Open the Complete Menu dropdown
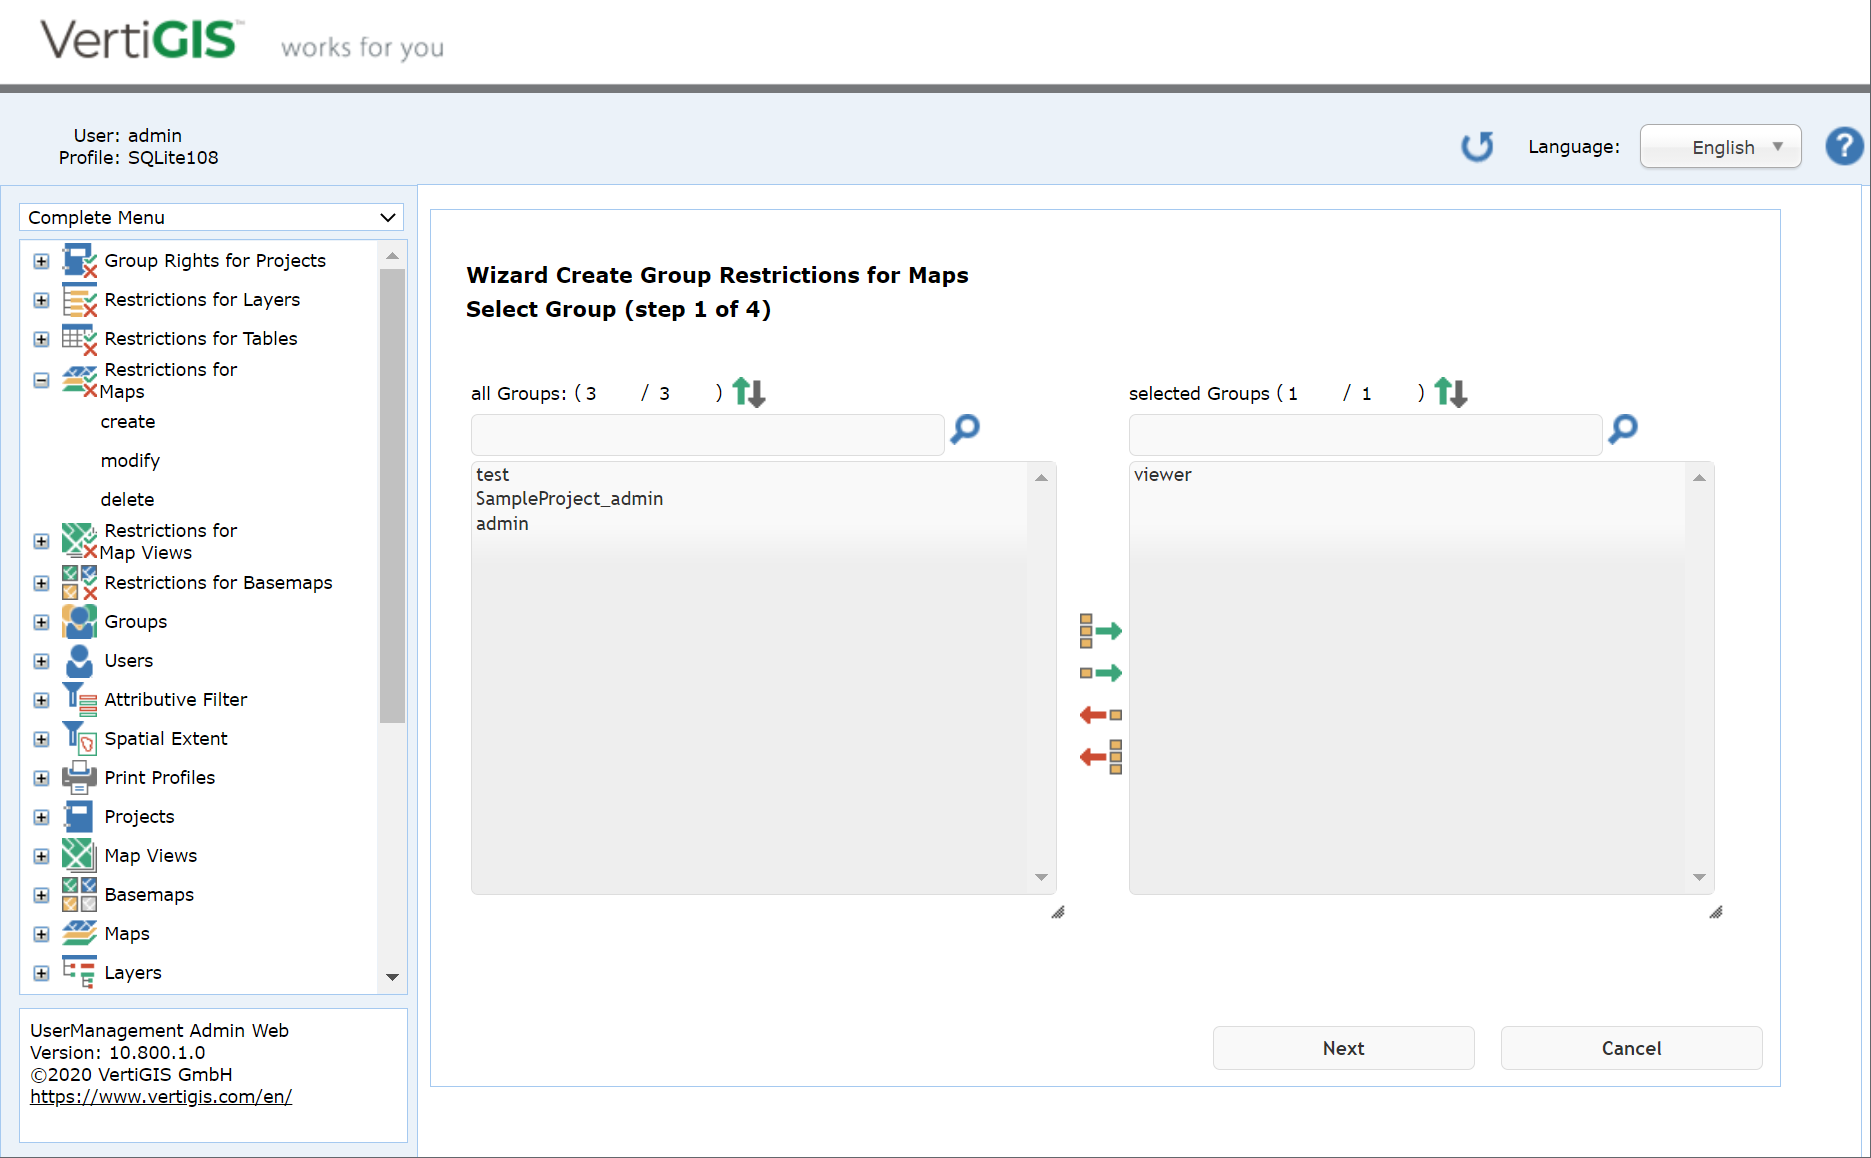 tap(210, 217)
